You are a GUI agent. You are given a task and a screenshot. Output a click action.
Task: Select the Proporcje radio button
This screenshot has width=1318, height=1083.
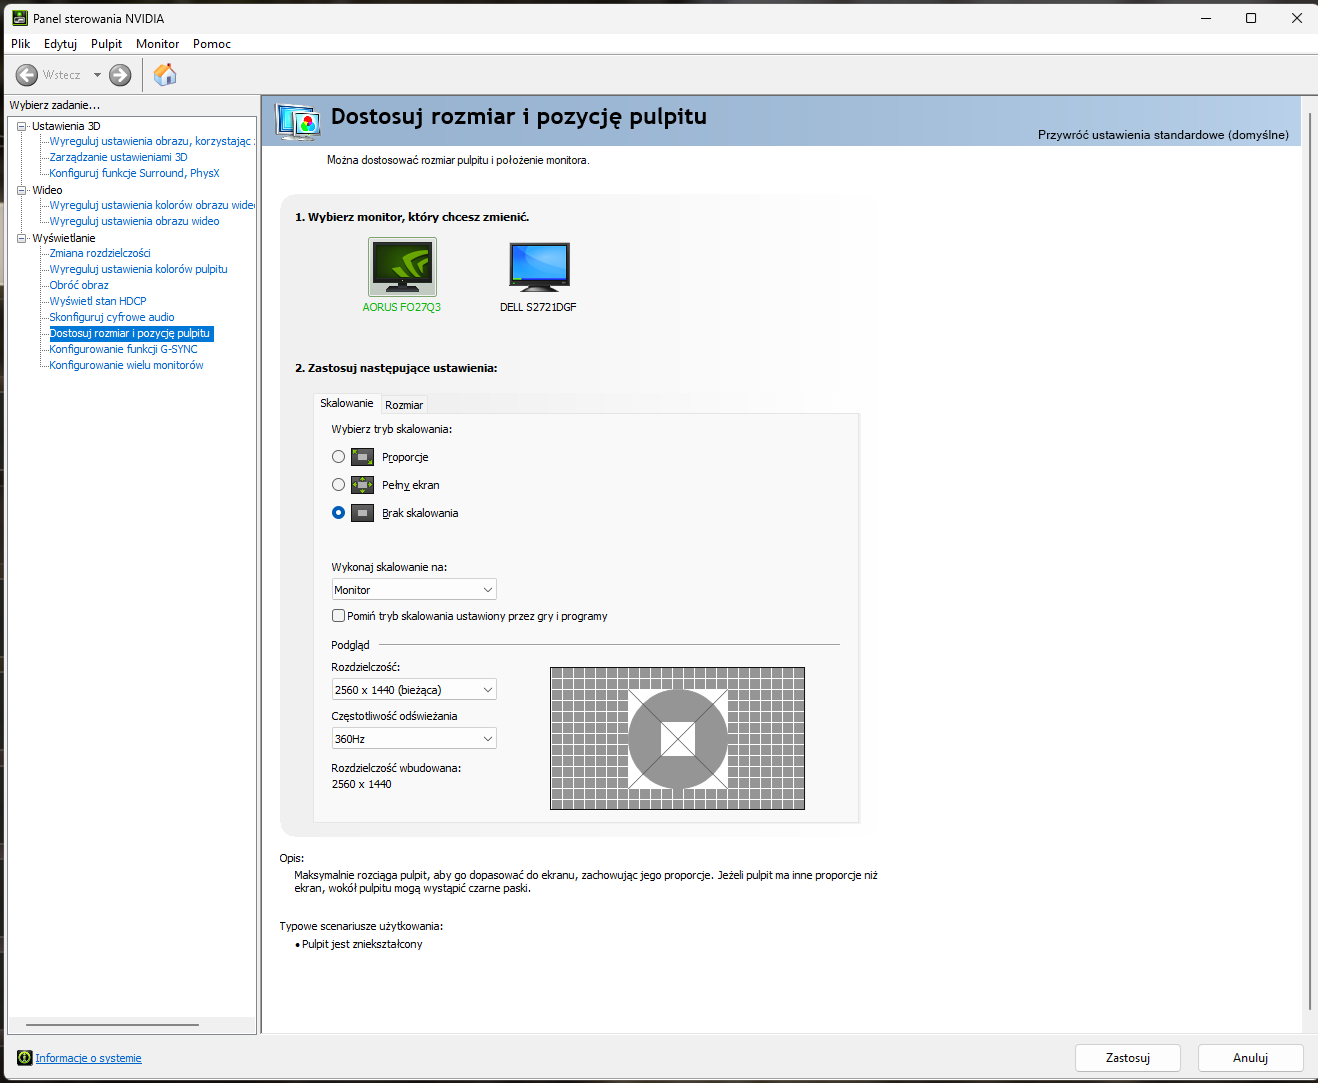[x=338, y=457]
